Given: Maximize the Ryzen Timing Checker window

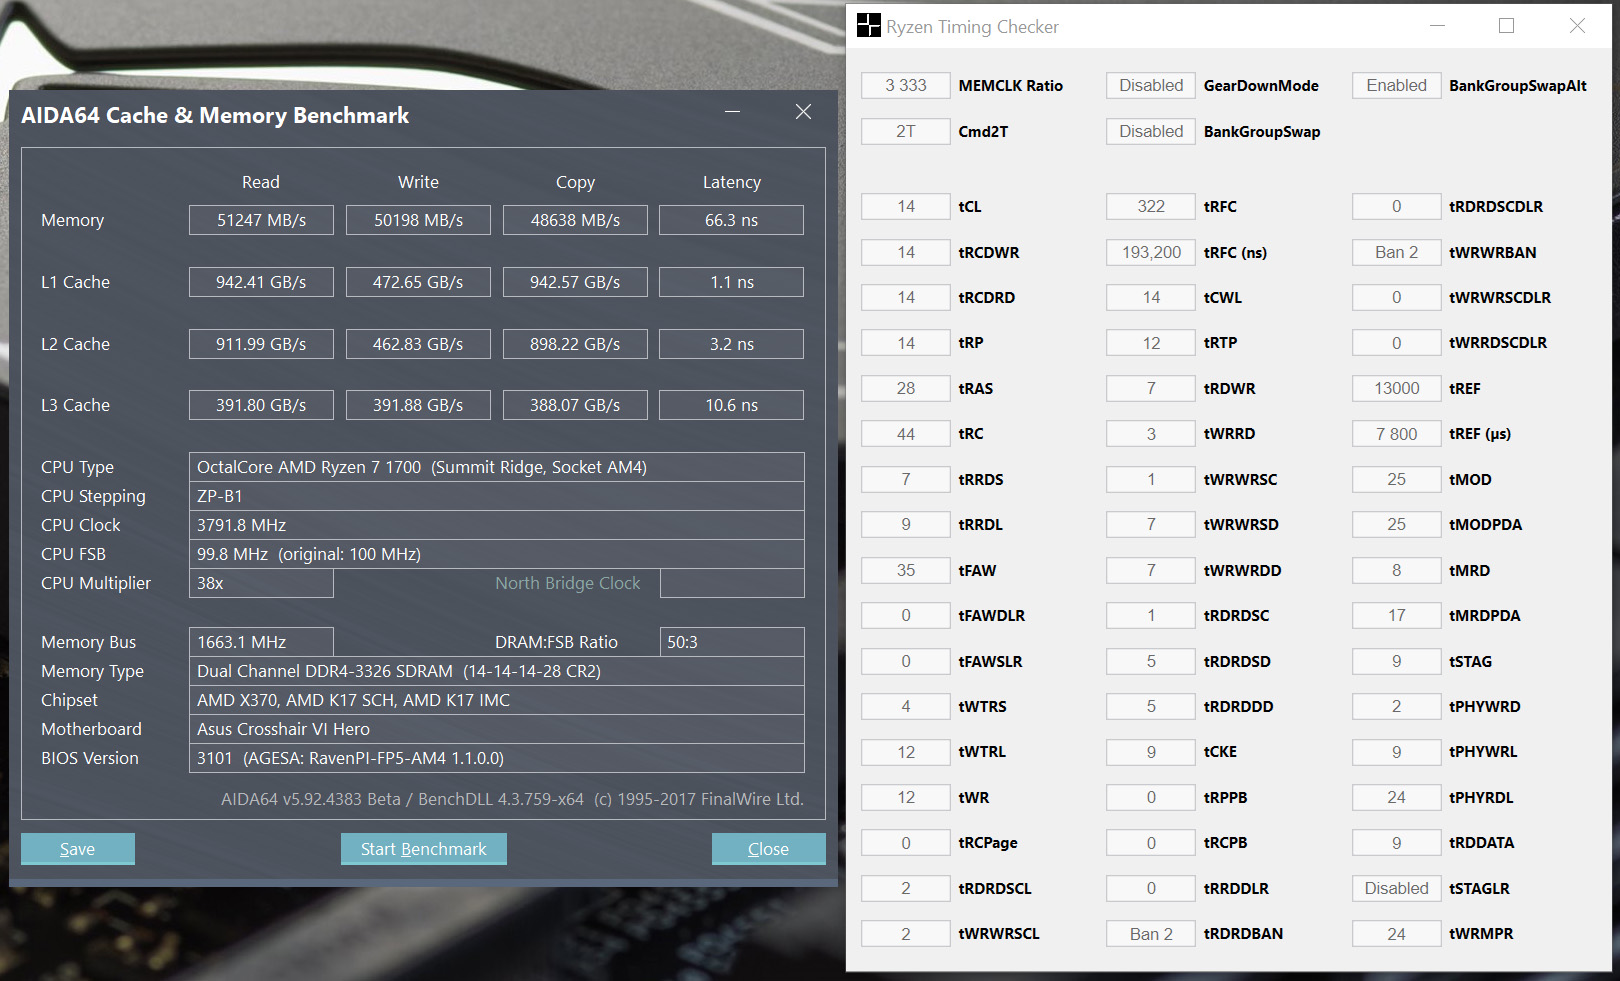Looking at the screenshot, I should click(1506, 26).
